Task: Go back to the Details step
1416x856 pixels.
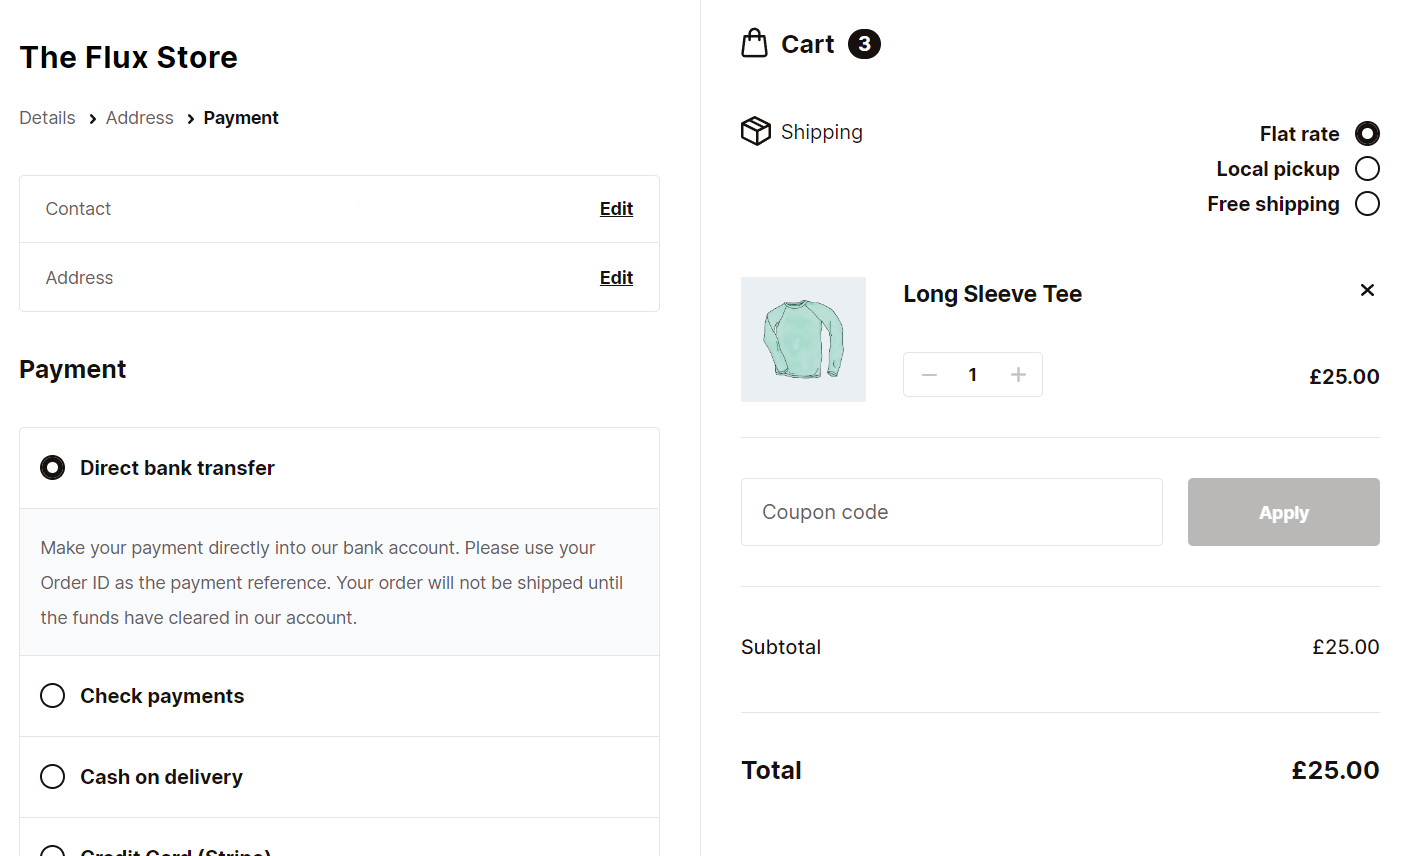Action: pyautogui.click(x=46, y=117)
